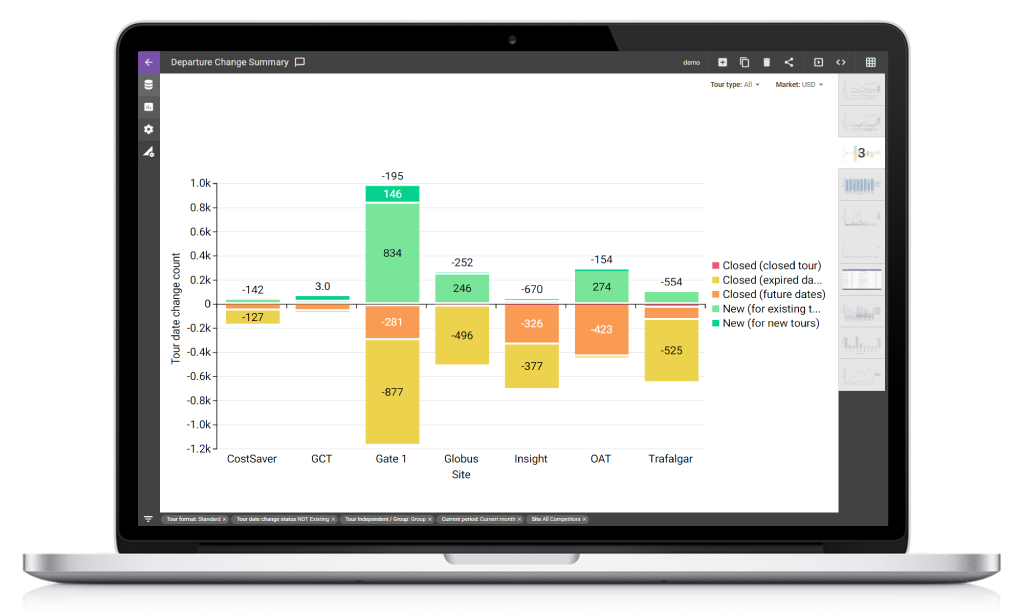Click the Tour date change count axis title

(176, 308)
